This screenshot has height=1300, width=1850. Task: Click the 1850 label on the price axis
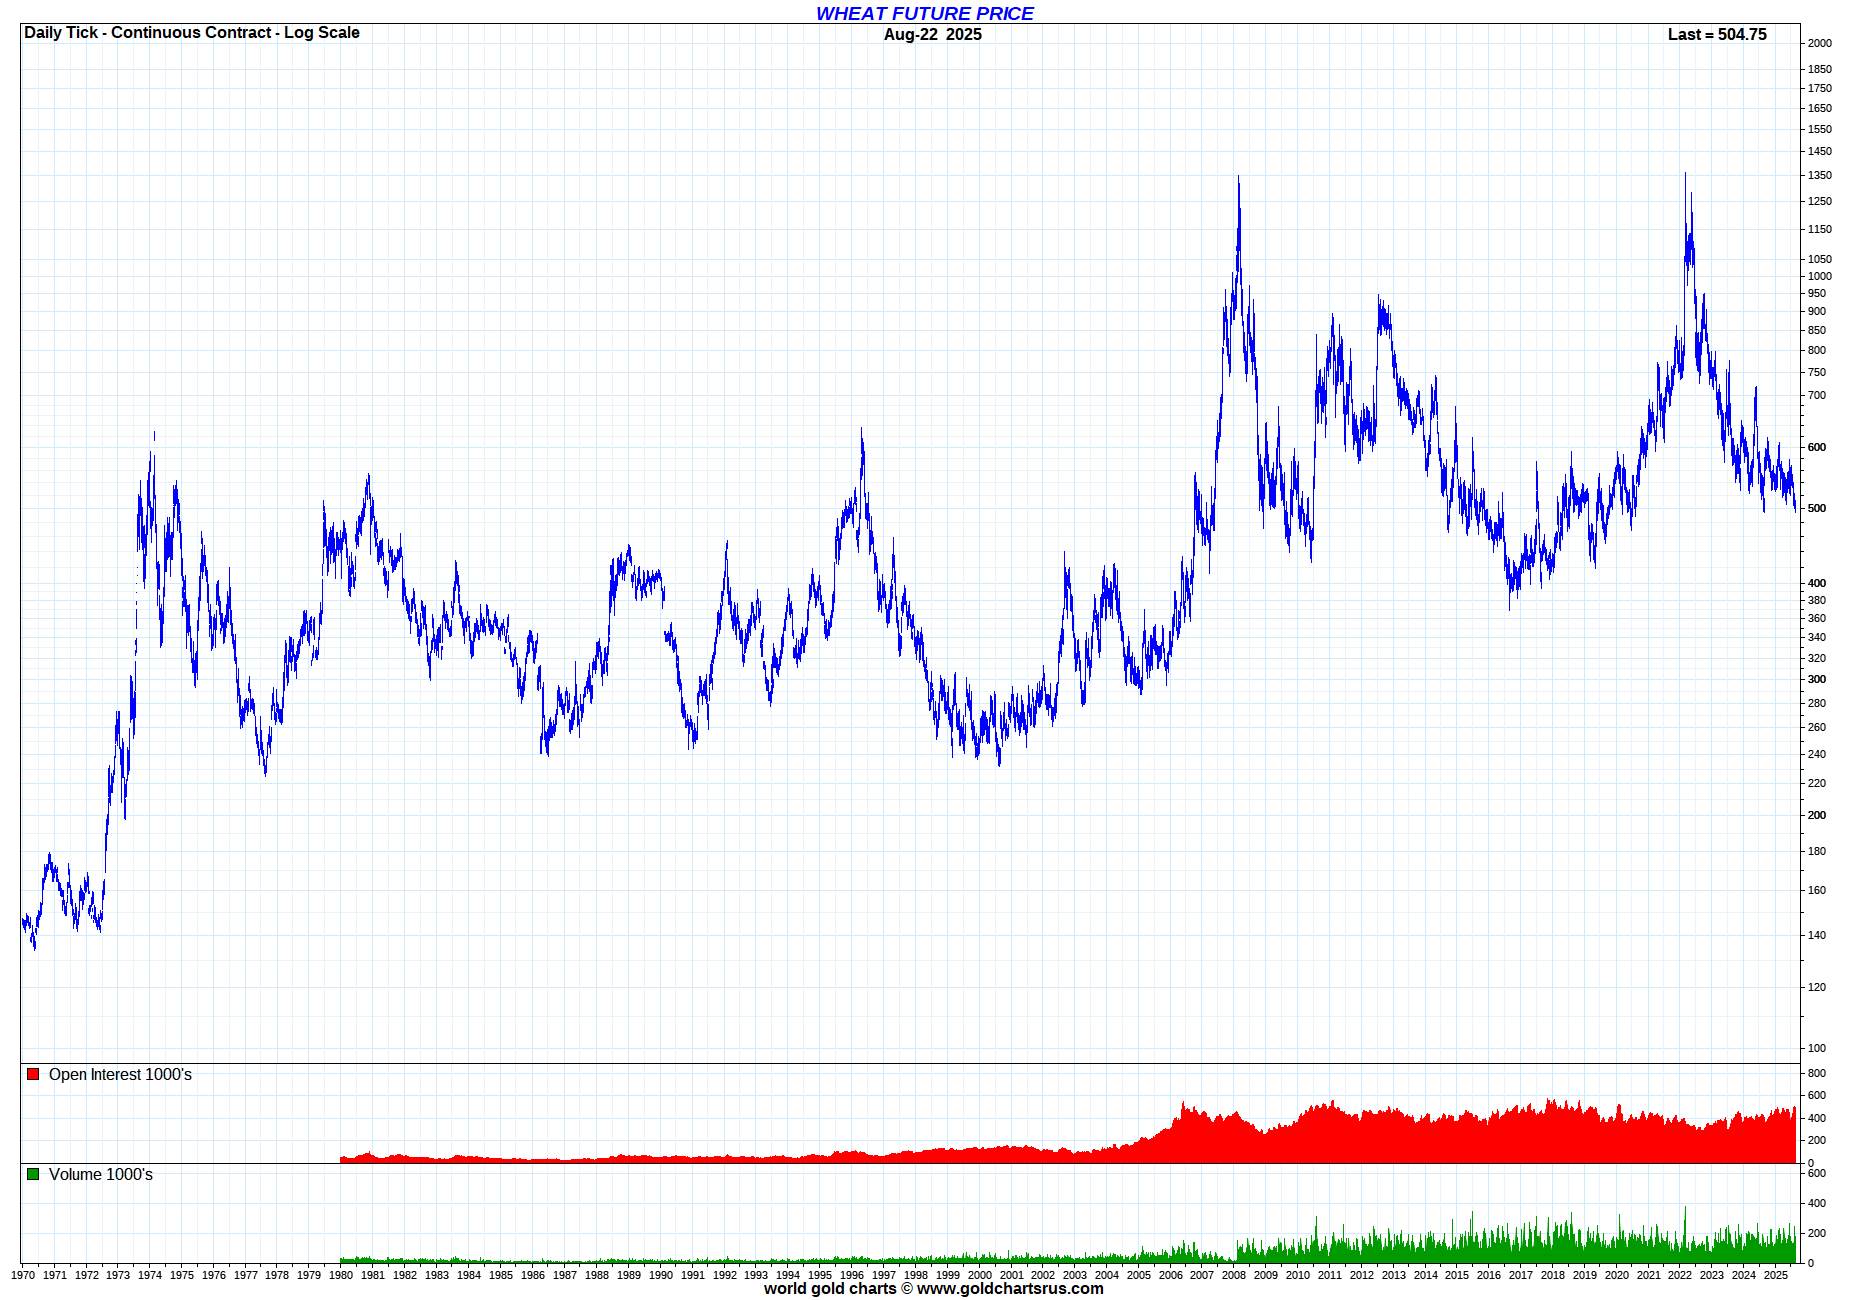[1820, 69]
